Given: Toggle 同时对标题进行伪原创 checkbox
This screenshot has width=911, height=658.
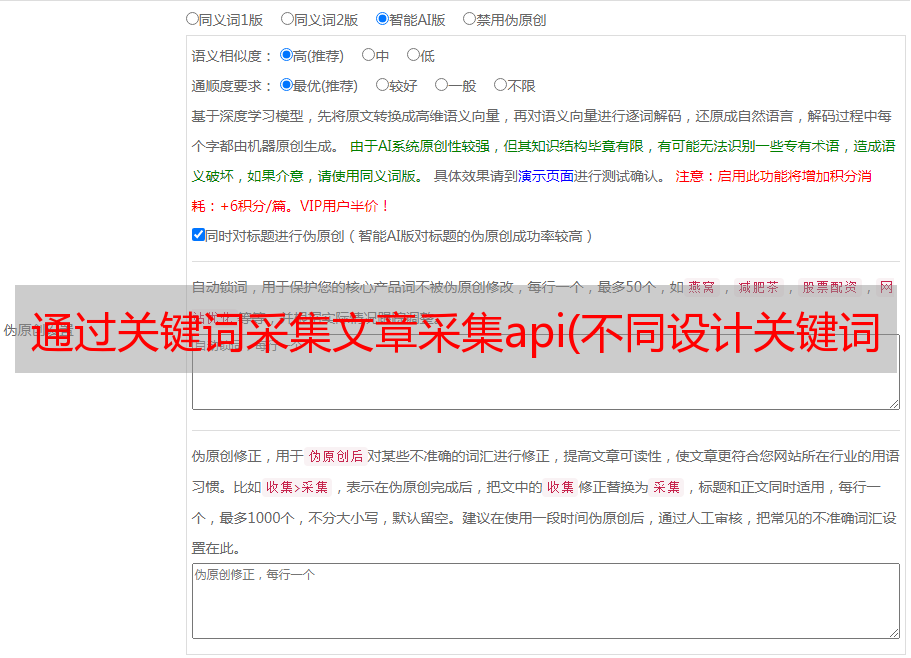Looking at the screenshot, I should 198,235.
